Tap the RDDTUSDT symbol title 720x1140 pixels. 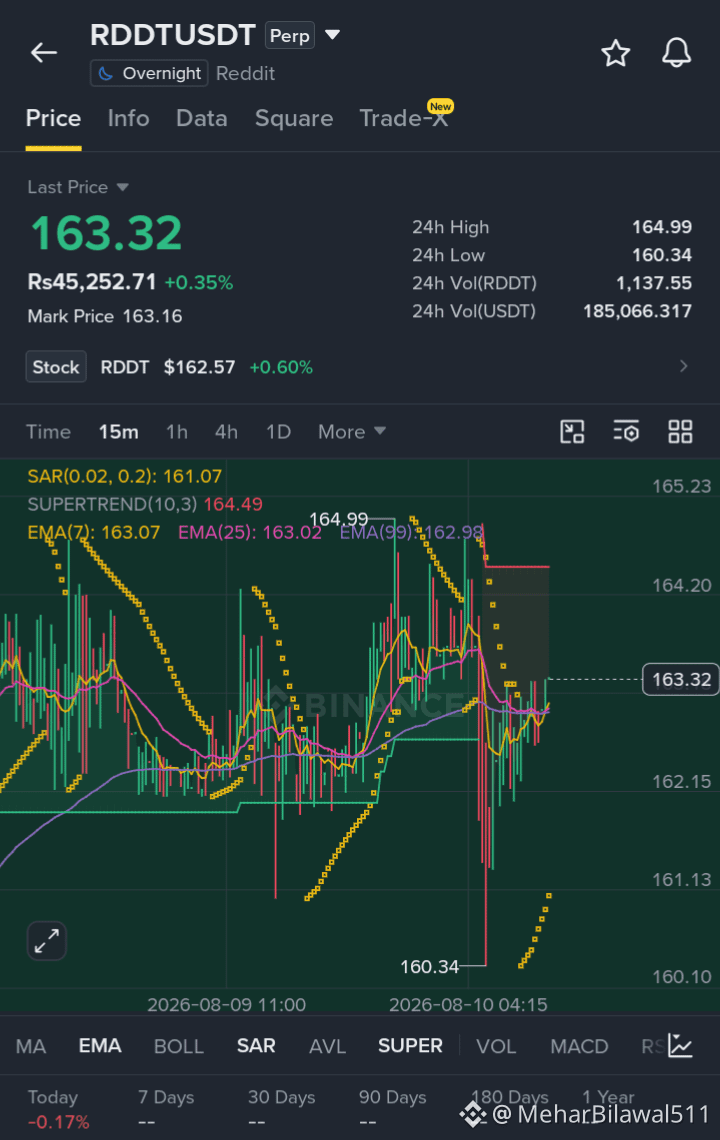(172, 35)
